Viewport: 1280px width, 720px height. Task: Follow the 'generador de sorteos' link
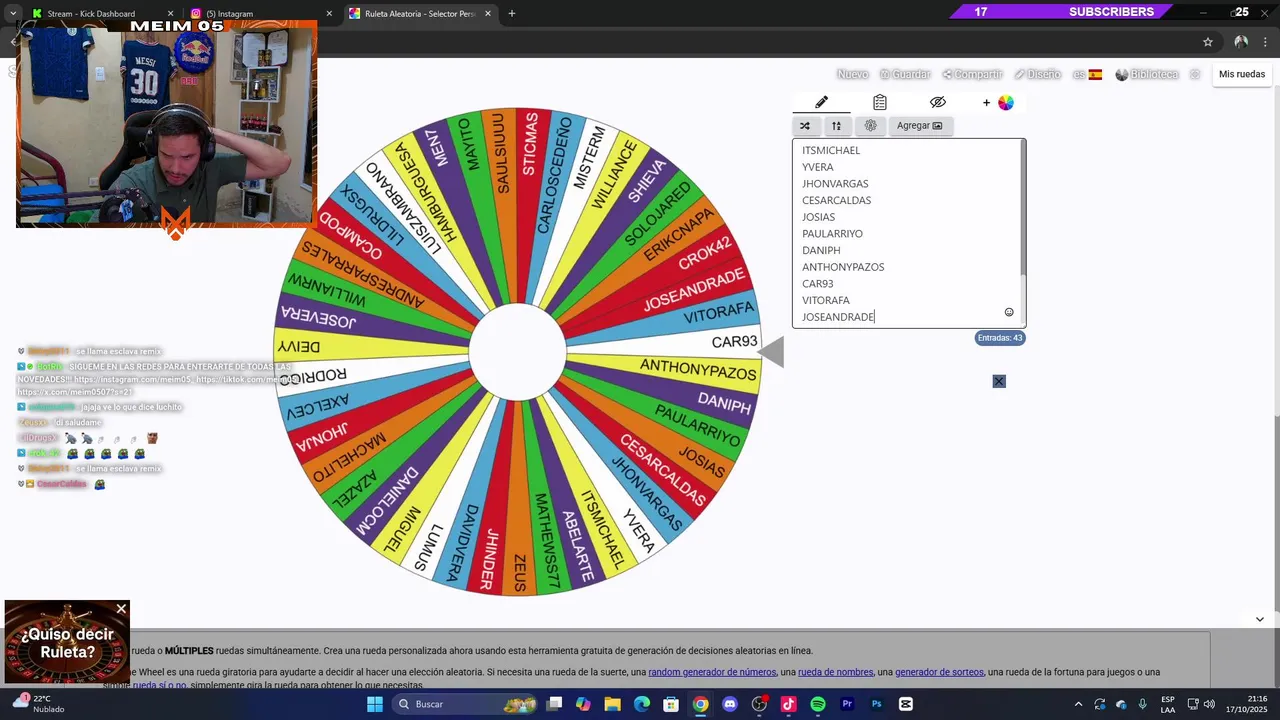pyautogui.click(x=939, y=672)
